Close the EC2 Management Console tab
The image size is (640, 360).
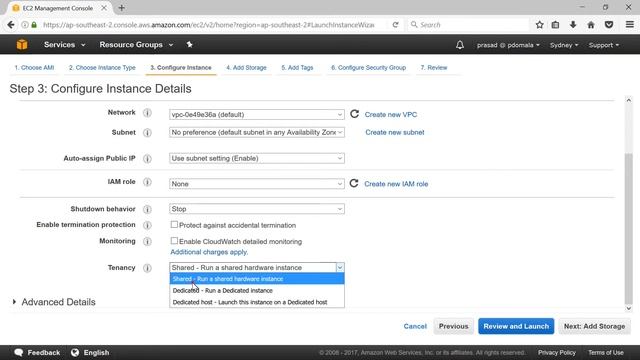click(104, 8)
